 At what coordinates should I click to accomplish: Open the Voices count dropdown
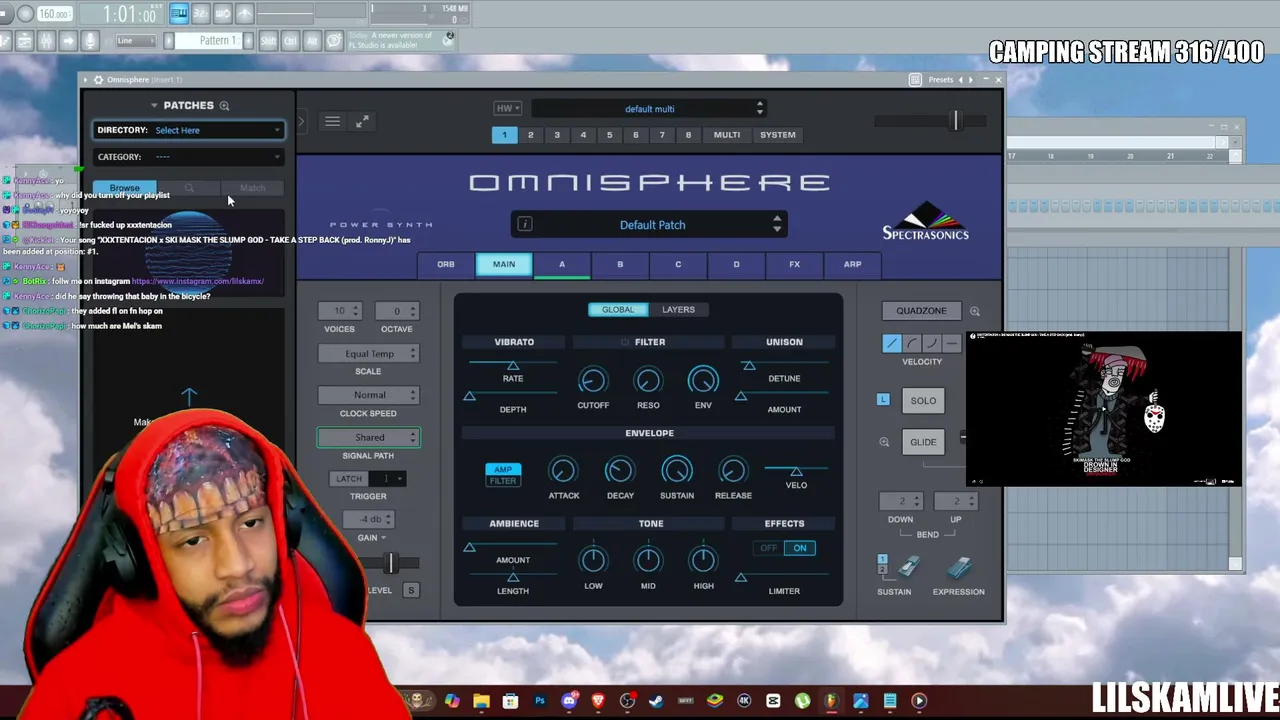tap(339, 311)
